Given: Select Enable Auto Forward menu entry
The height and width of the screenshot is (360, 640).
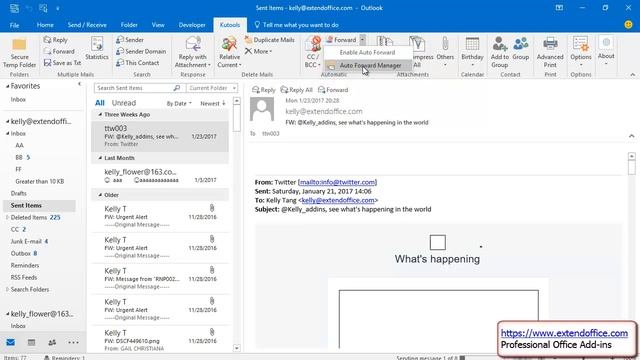Looking at the screenshot, I should [x=367, y=52].
